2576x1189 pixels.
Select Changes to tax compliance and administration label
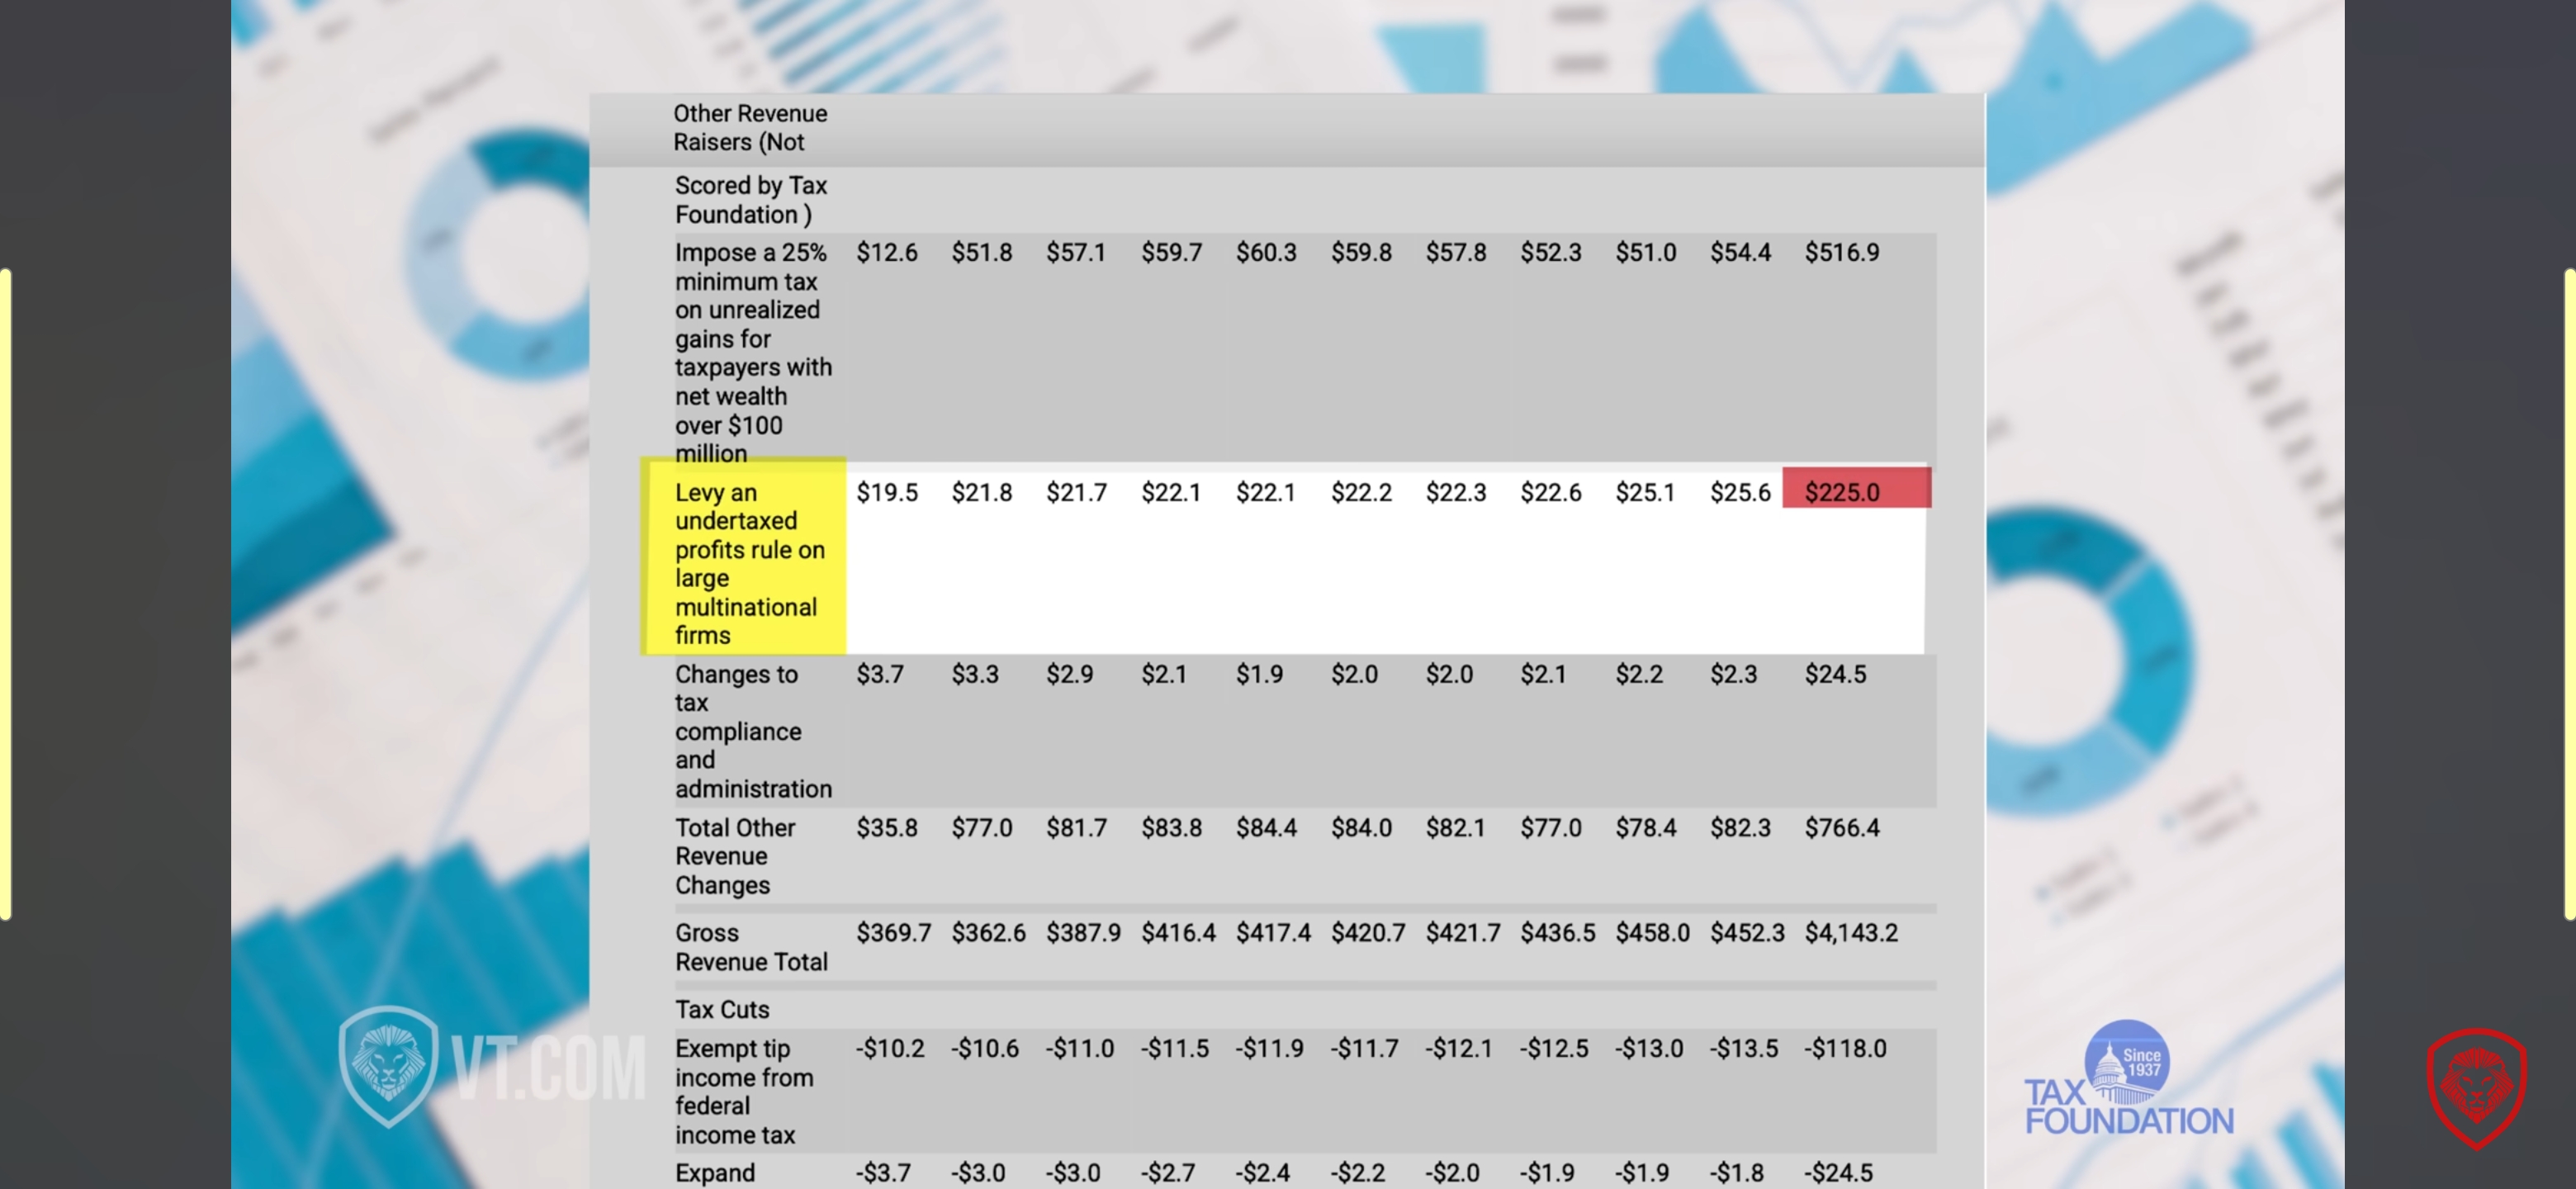752,731
